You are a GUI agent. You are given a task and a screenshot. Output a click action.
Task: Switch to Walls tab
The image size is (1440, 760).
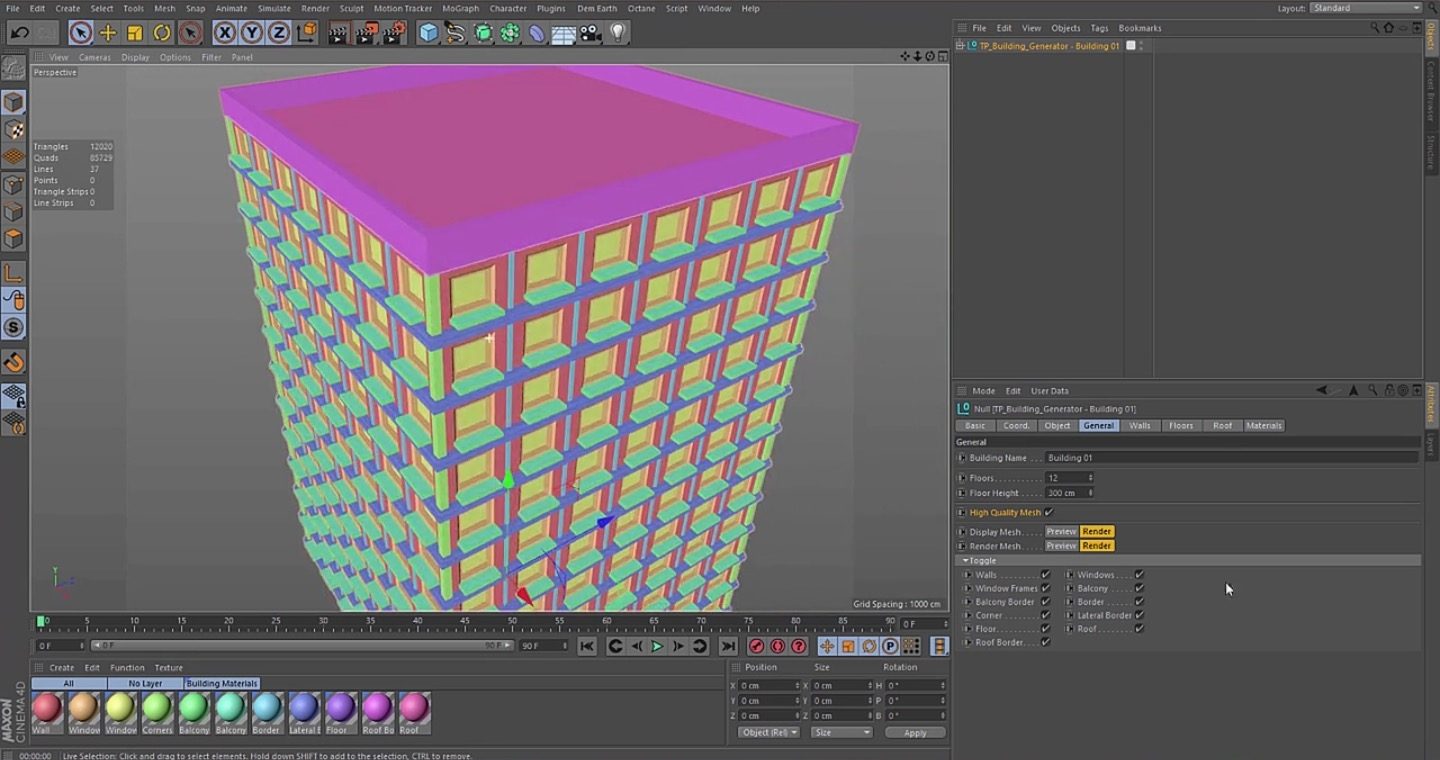[1140, 426]
